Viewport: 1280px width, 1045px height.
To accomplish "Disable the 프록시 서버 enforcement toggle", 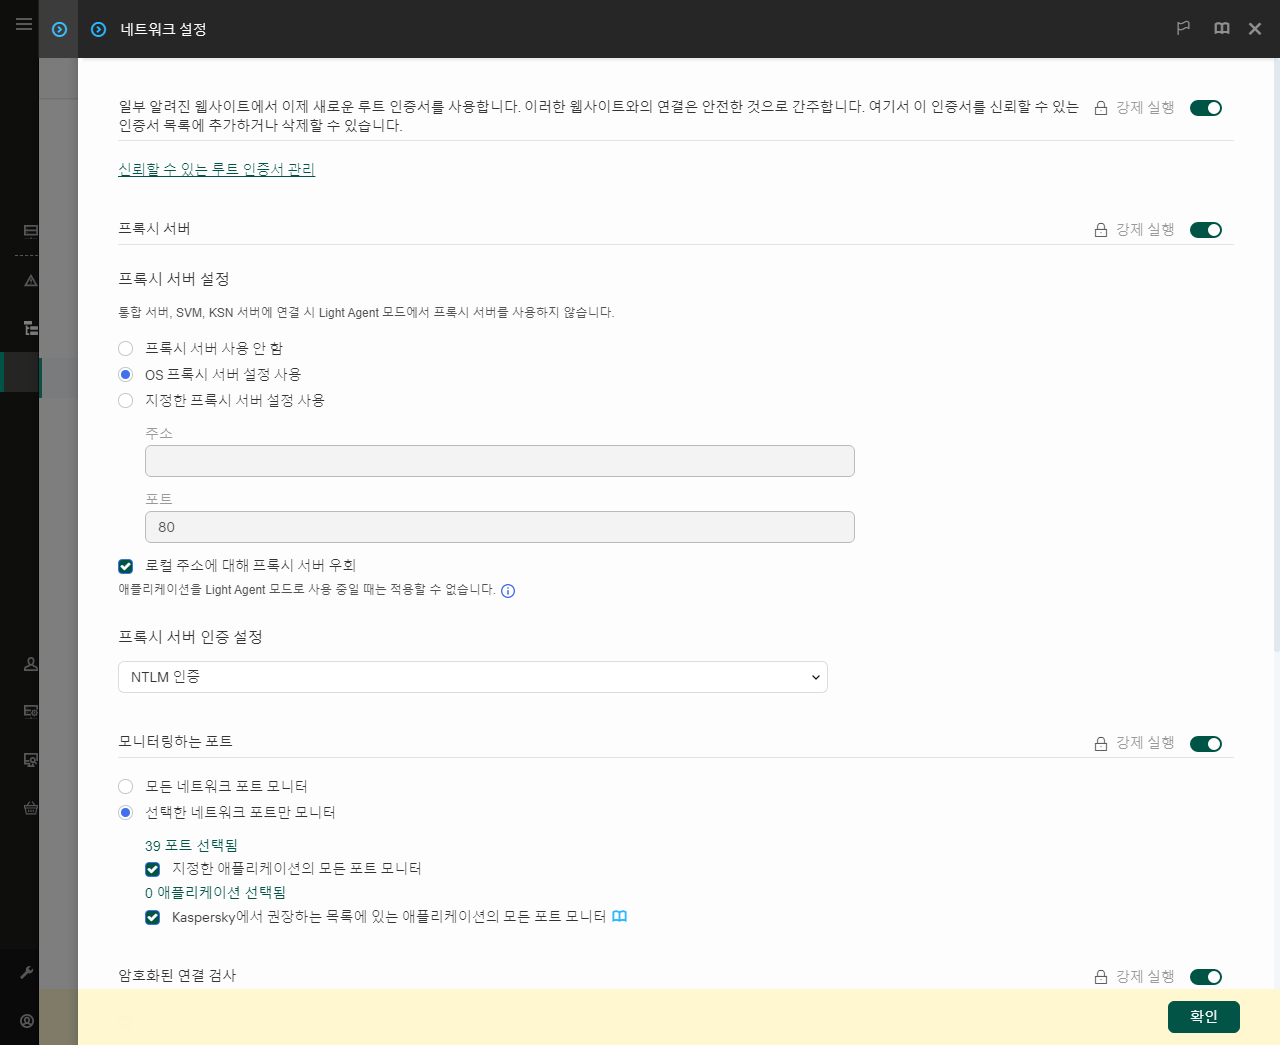I will click(1205, 229).
